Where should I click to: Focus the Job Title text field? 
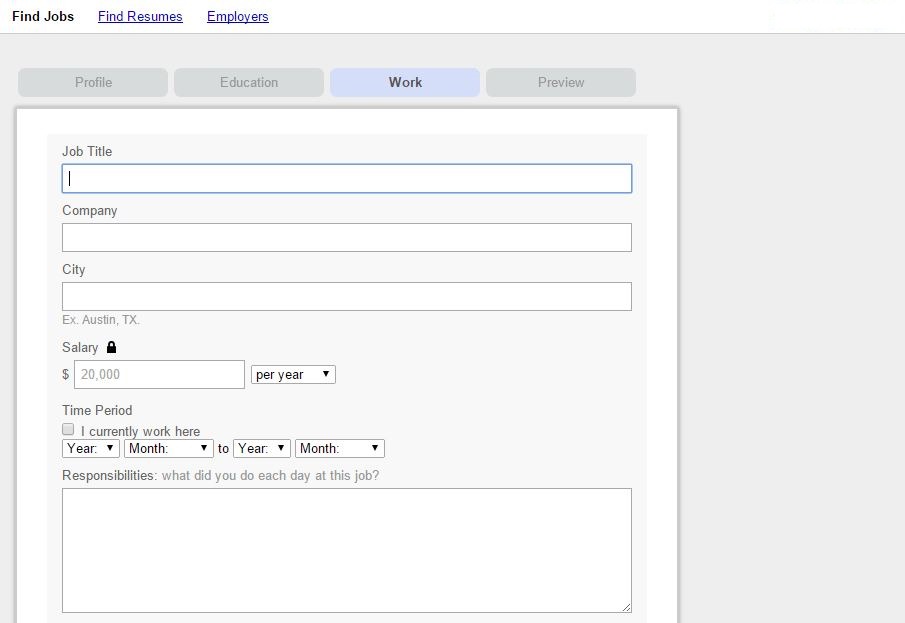pos(347,178)
